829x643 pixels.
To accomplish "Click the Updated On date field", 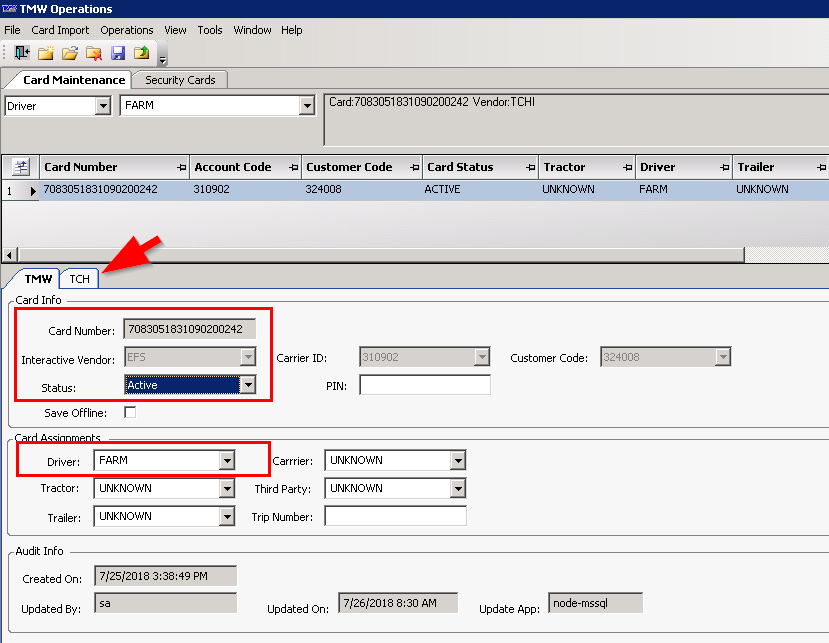I will click(398, 603).
